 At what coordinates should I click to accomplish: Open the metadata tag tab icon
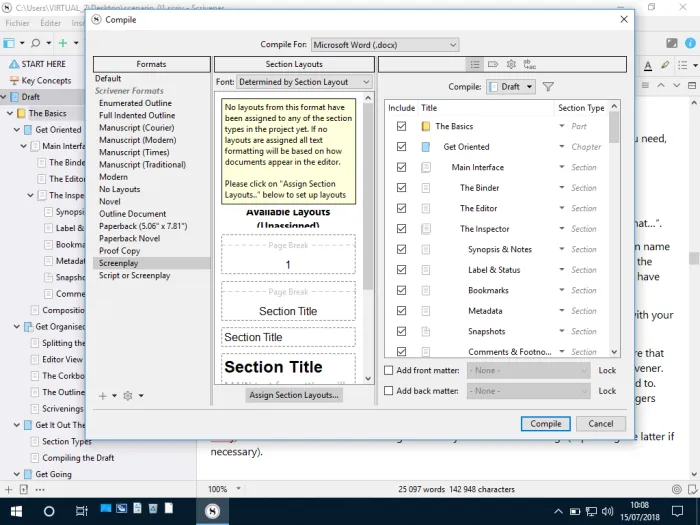493,65
